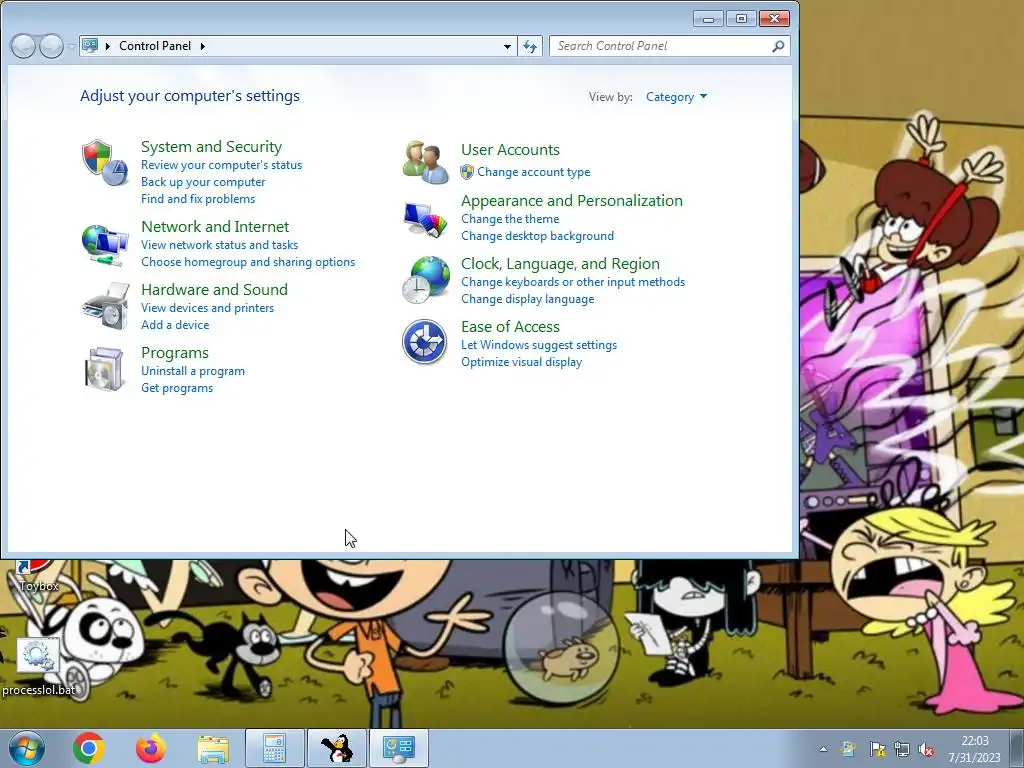Image resolution: width=1024 pixels, height=768 pixels.
Task: Open the processlol.bat desktop file
Action: coord(39,667)
